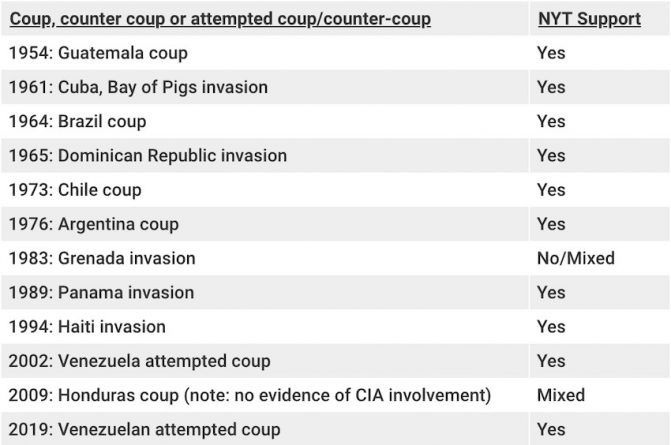The width and height of the screenshot is (671, 445).
Task: Click the "NYT Support" column header
Action: [588, 19]
